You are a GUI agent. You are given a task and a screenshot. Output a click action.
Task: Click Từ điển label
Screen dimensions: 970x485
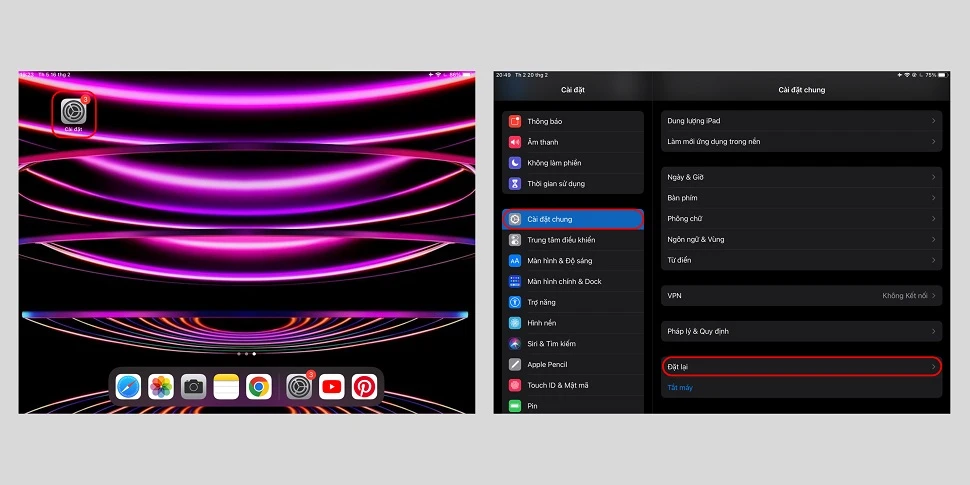[x=679, y=260]
